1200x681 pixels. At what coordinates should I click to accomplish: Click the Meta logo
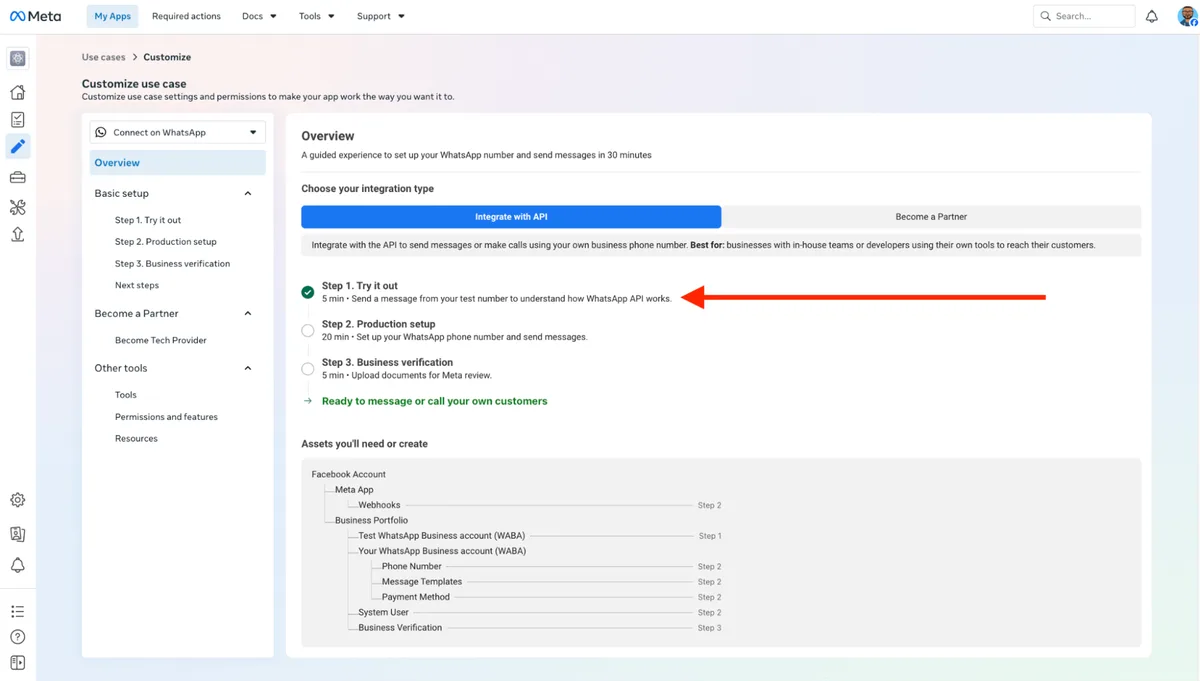tap(36, 16)
